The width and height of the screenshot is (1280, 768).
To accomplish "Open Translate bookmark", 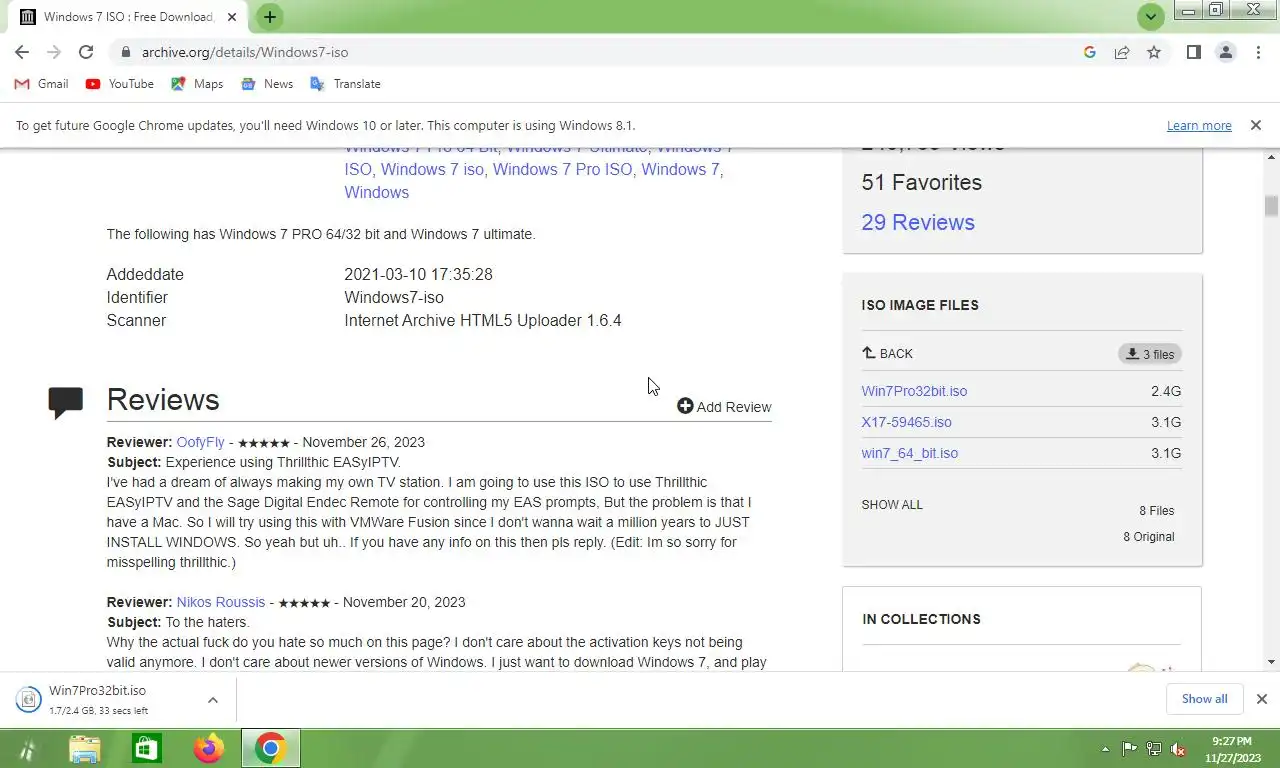I will tap(345, 84).
